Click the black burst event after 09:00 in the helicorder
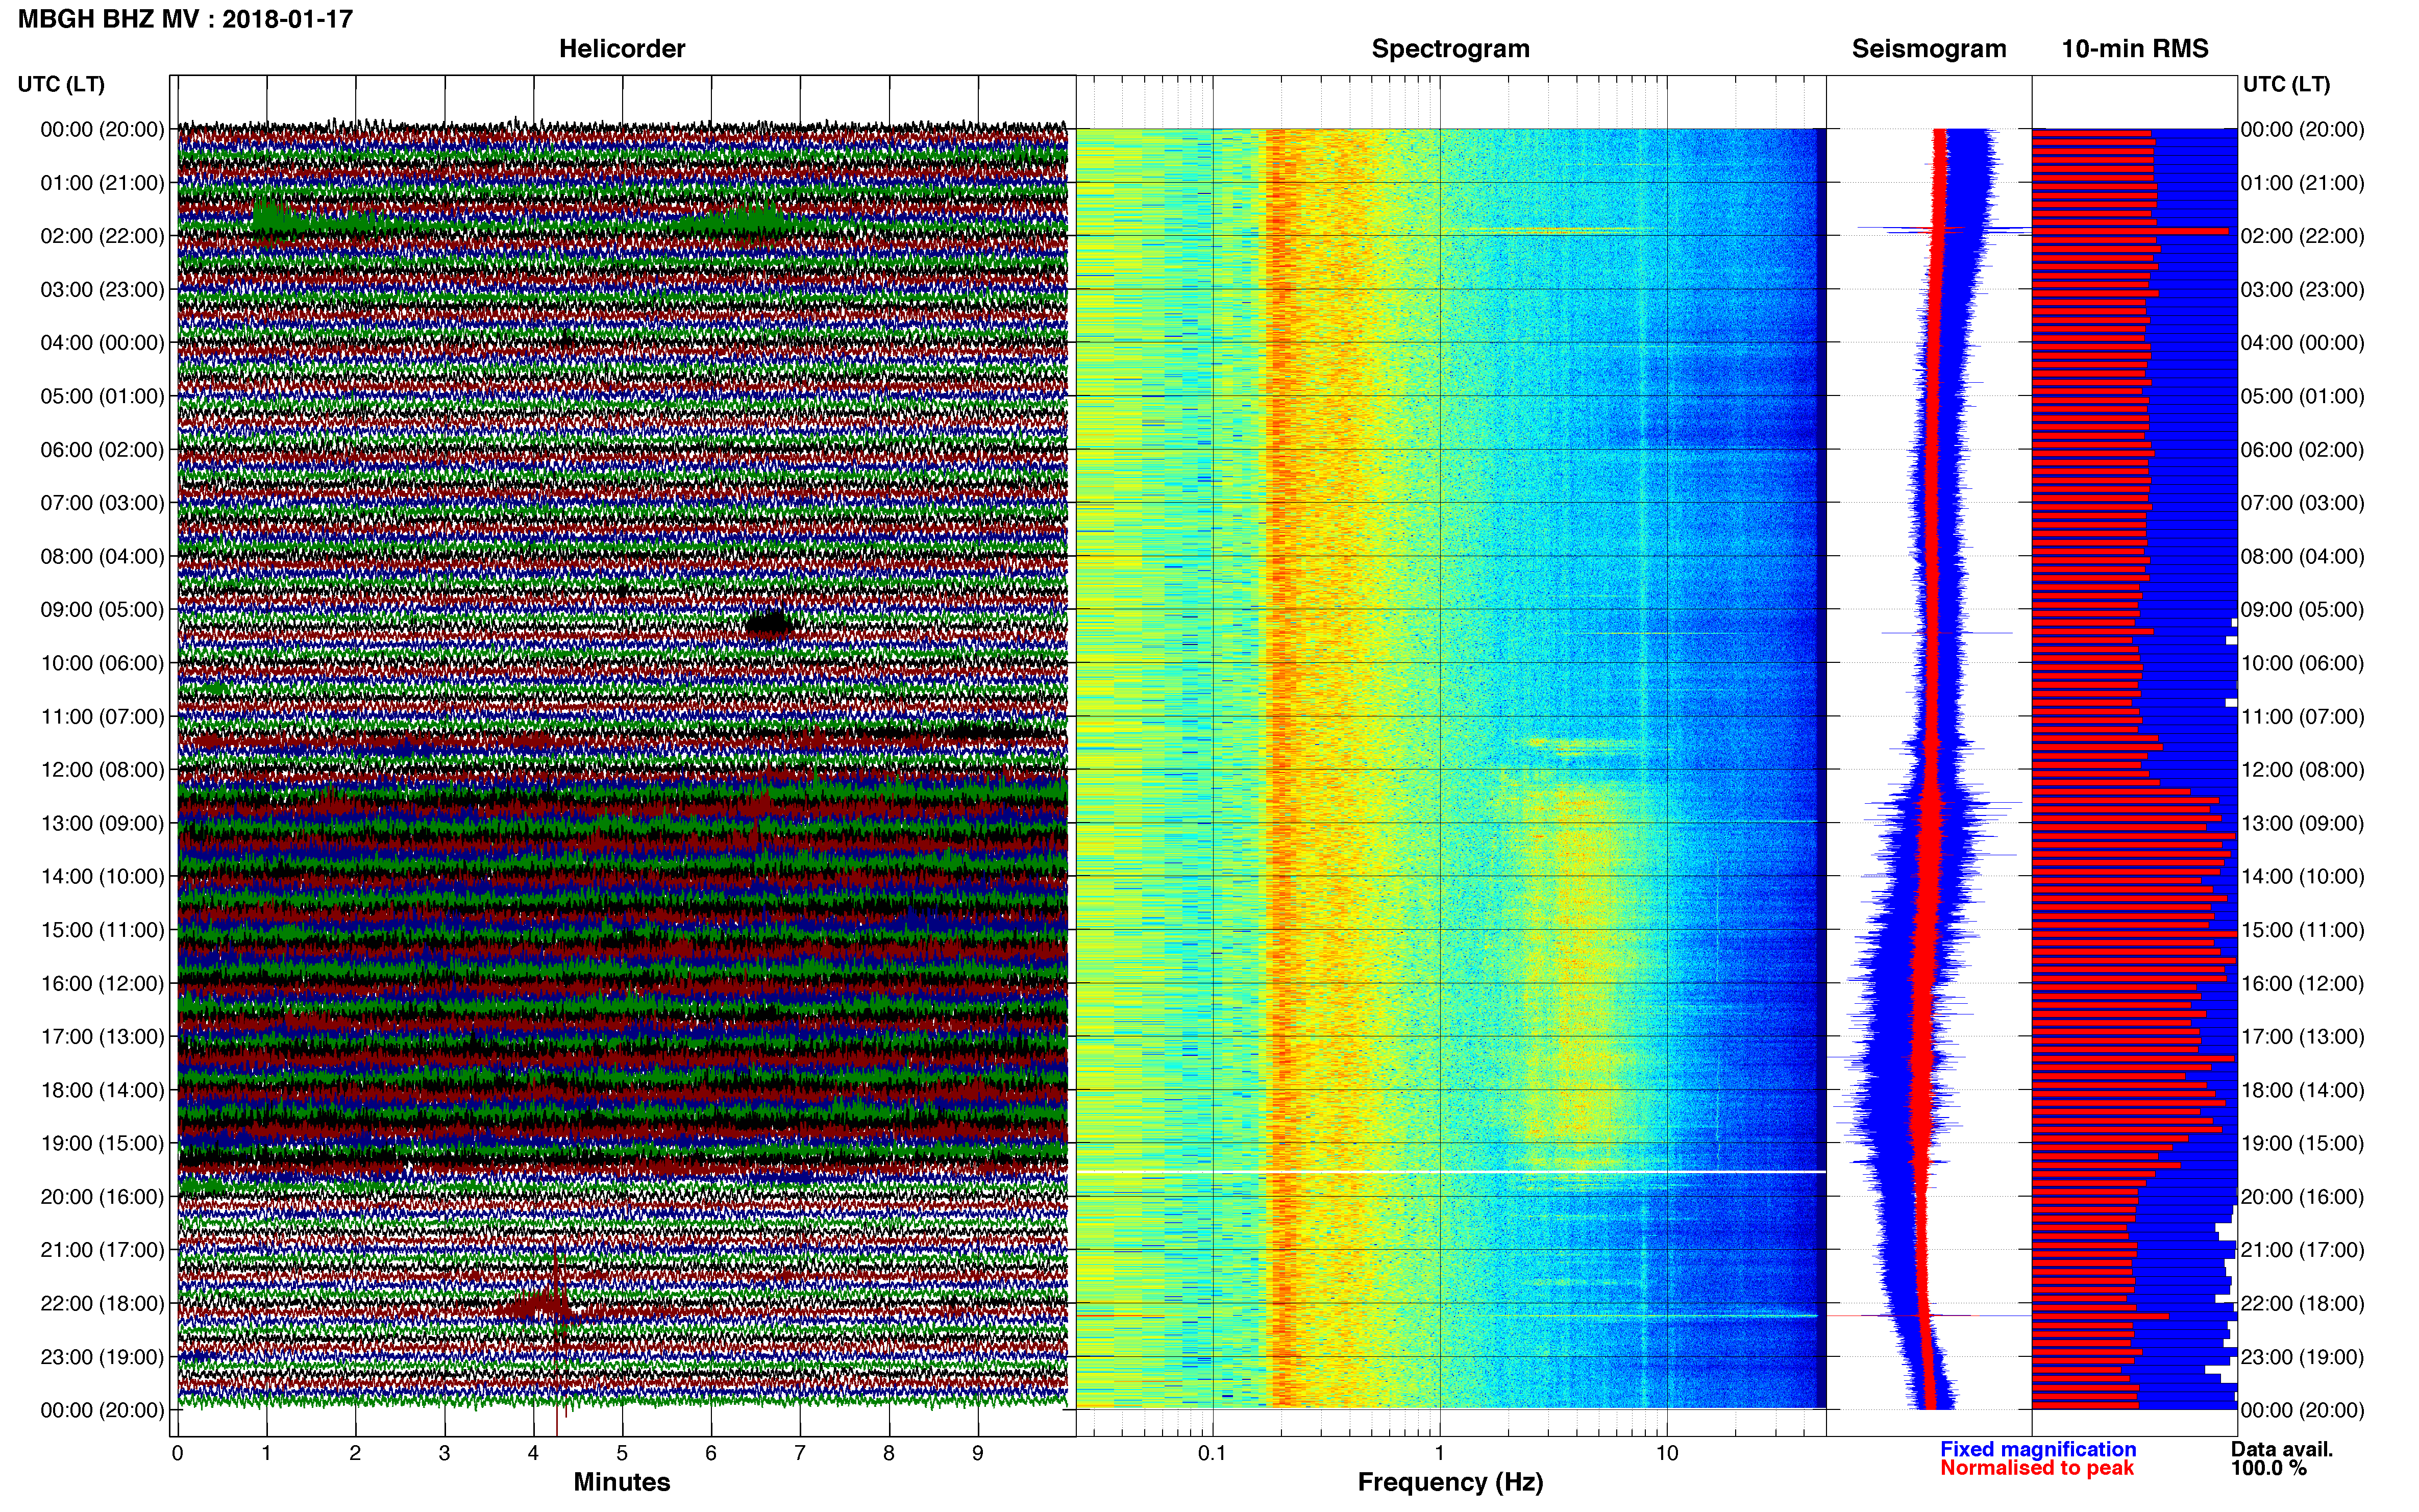This screenshot has width=2419, height=1512. click(x=770, y=624)
